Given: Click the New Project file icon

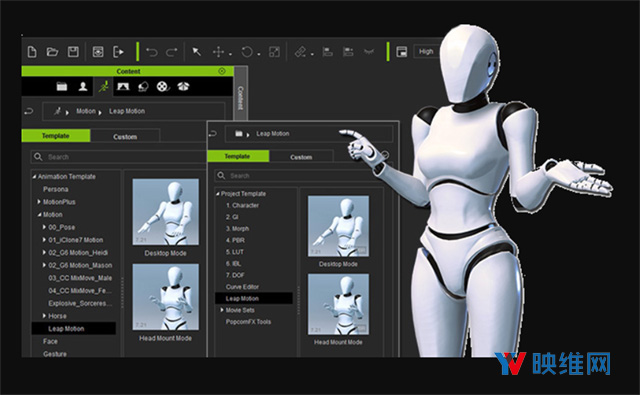Looking at the screenshot, I should pyautogui.click(x=32, y=52).
